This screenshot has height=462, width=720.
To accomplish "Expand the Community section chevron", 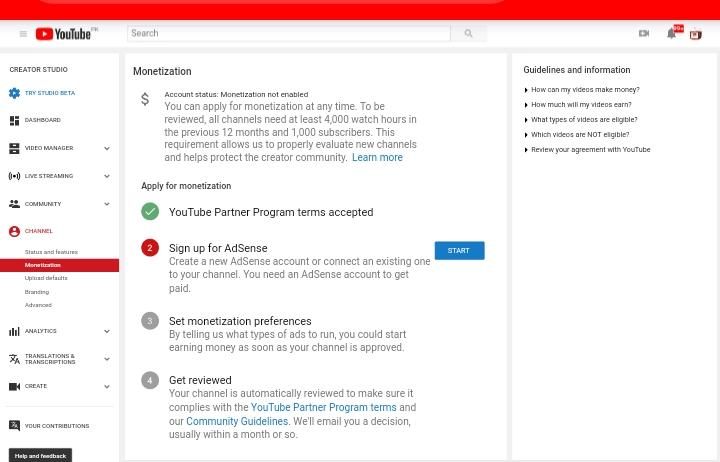I will click(x=107, y=204).
